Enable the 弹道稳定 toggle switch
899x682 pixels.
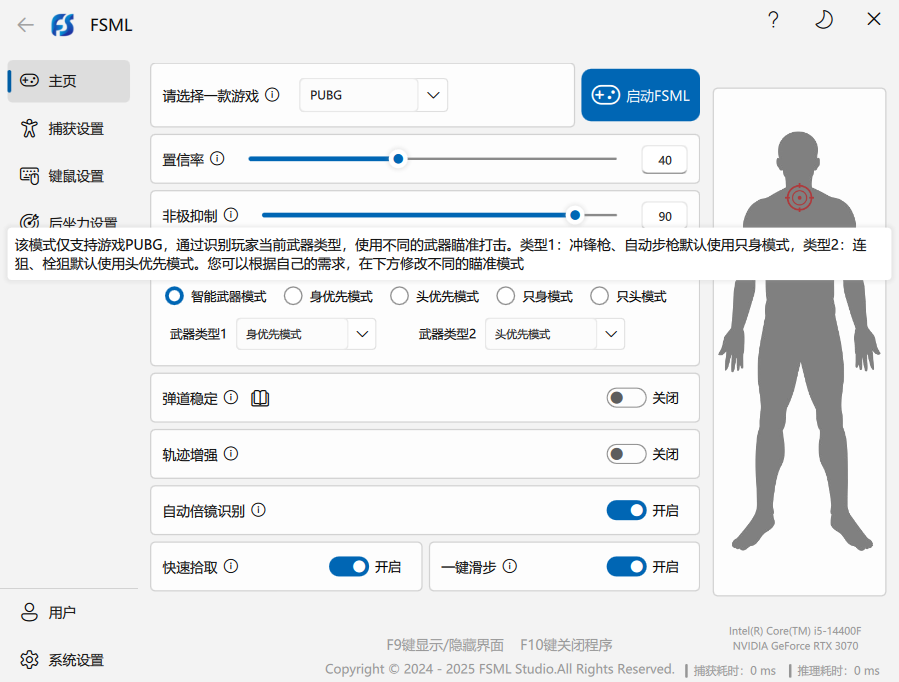pyautogui.click(x=626, y=398)
